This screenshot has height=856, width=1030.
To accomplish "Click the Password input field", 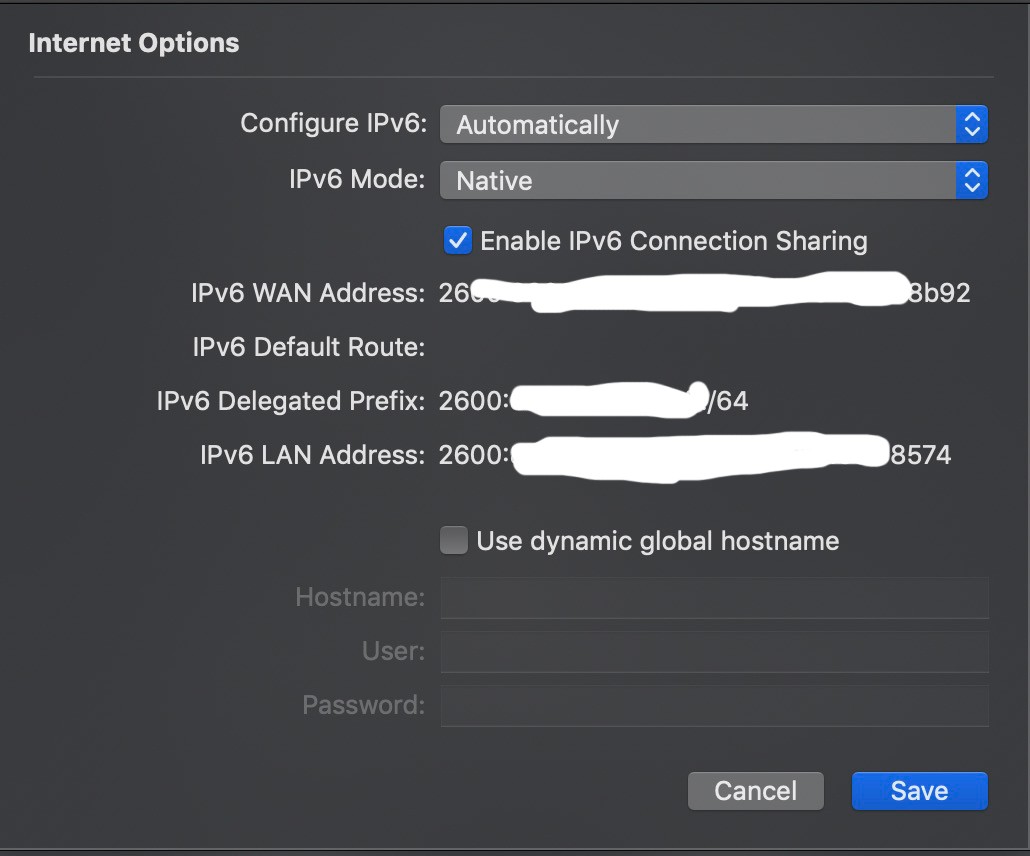I will pyautogui.click(x=714, y=705).
